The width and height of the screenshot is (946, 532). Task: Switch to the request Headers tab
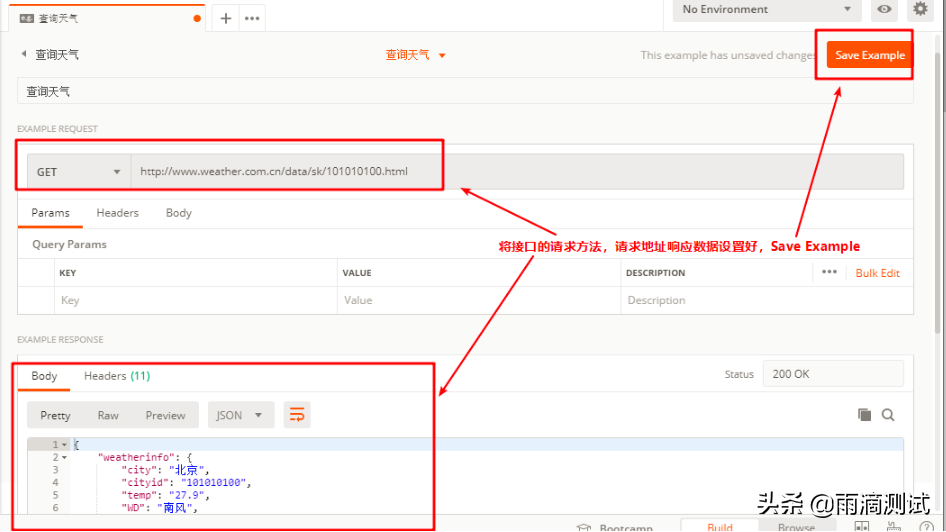coord(117,213)
